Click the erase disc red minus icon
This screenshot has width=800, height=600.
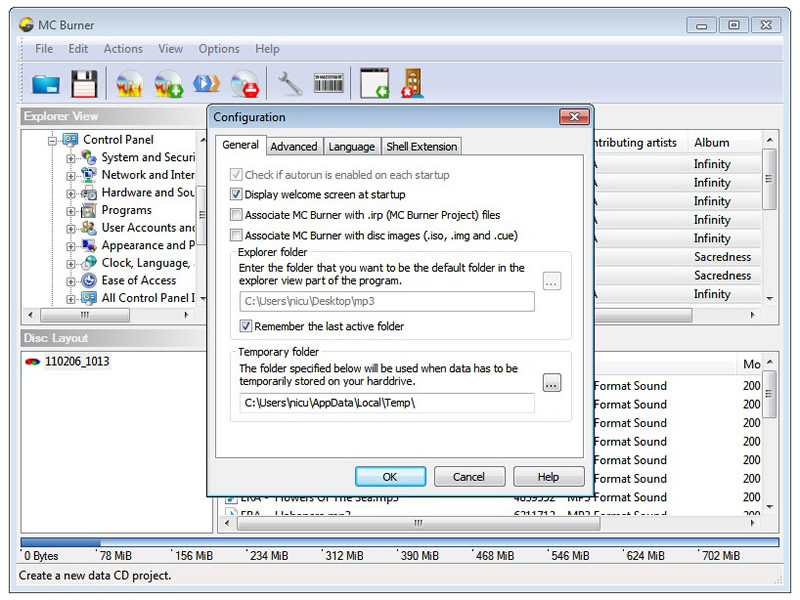click(245, 83)
